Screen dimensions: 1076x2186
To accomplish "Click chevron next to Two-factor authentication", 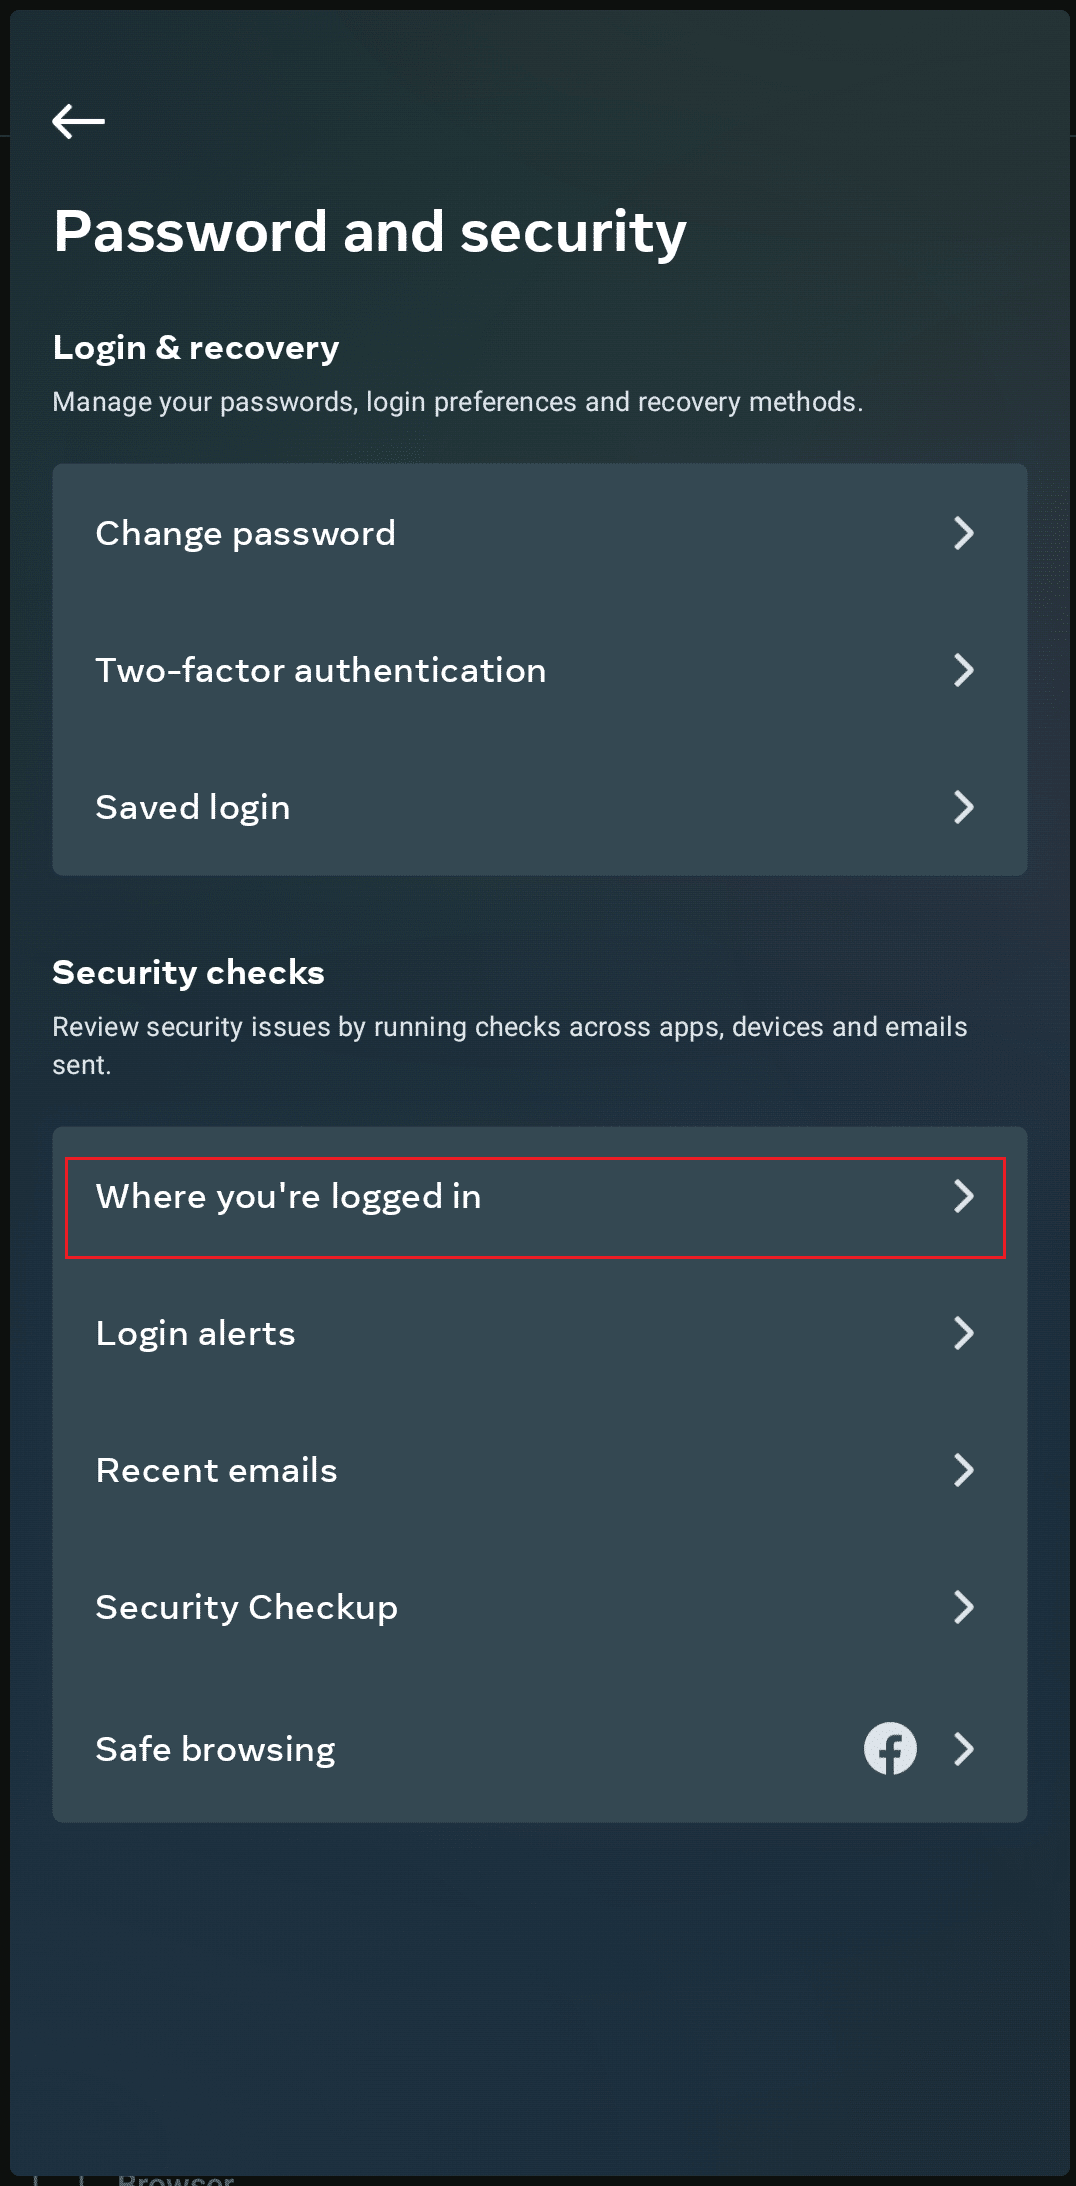I will pos(963,670).
